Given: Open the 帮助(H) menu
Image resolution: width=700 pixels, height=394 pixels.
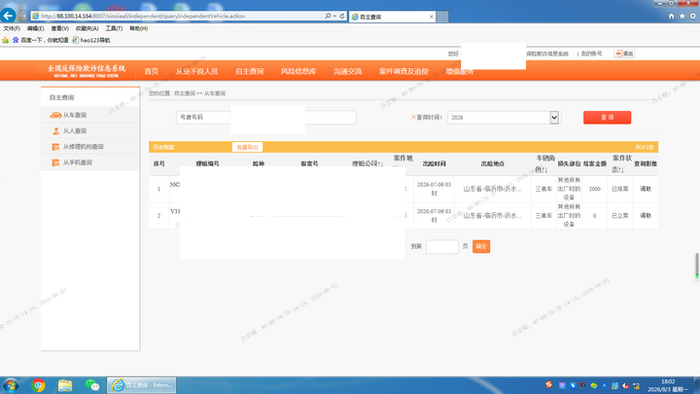Looking at the screenshot, I should (x=139, y=28).
